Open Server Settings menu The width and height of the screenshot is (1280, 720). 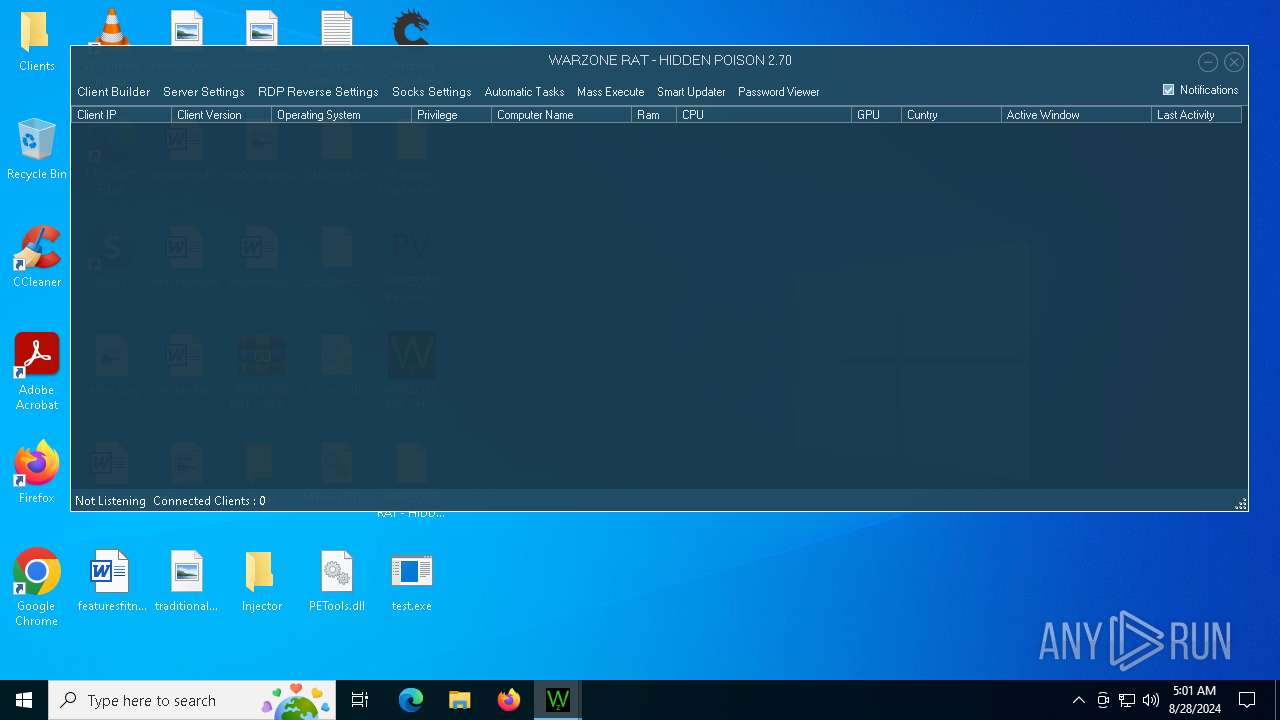[204, 92]
